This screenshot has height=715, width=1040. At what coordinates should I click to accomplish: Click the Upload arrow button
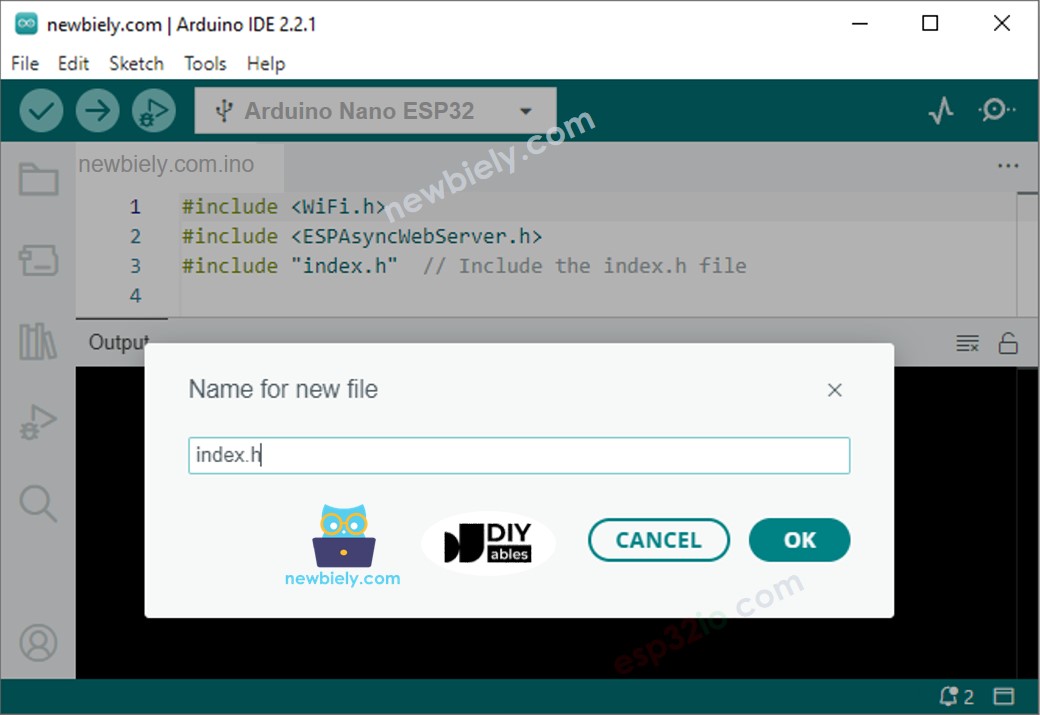coord(97,111)
